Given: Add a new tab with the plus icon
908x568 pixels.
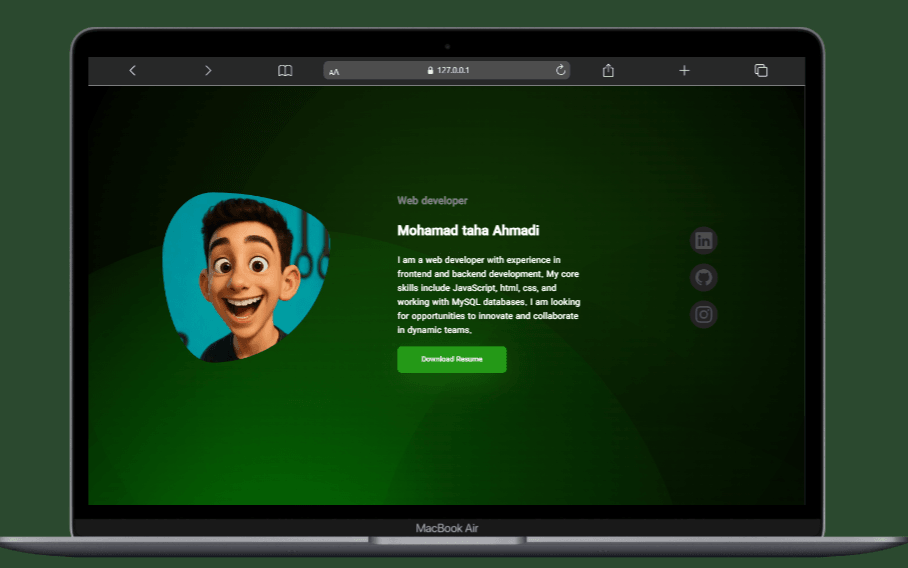Looking at the screenshot, I should pyautogui.click(x=684, y=71).
